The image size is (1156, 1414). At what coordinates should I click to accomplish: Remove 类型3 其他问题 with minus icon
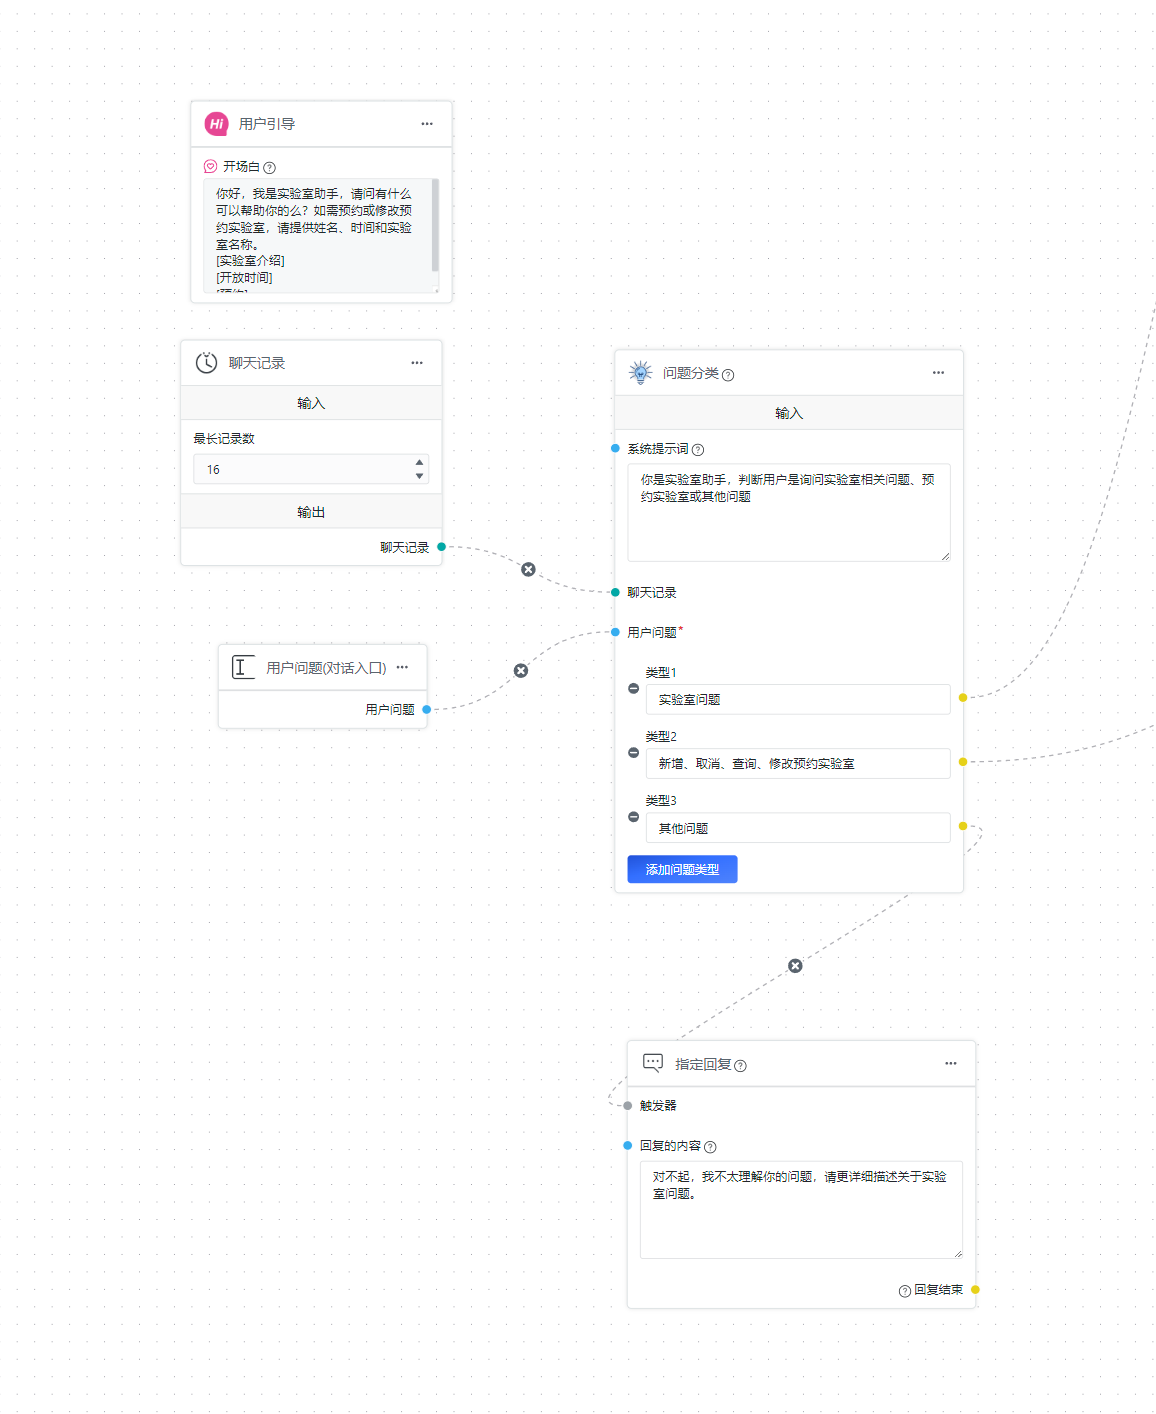tap(634, 817)
